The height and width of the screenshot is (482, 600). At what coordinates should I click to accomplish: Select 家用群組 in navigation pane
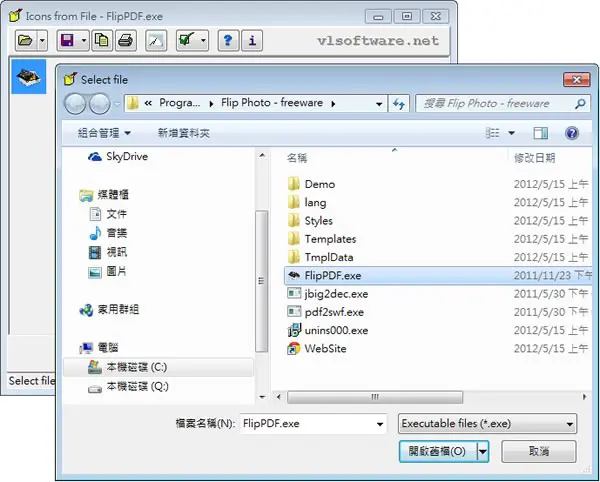109,309
